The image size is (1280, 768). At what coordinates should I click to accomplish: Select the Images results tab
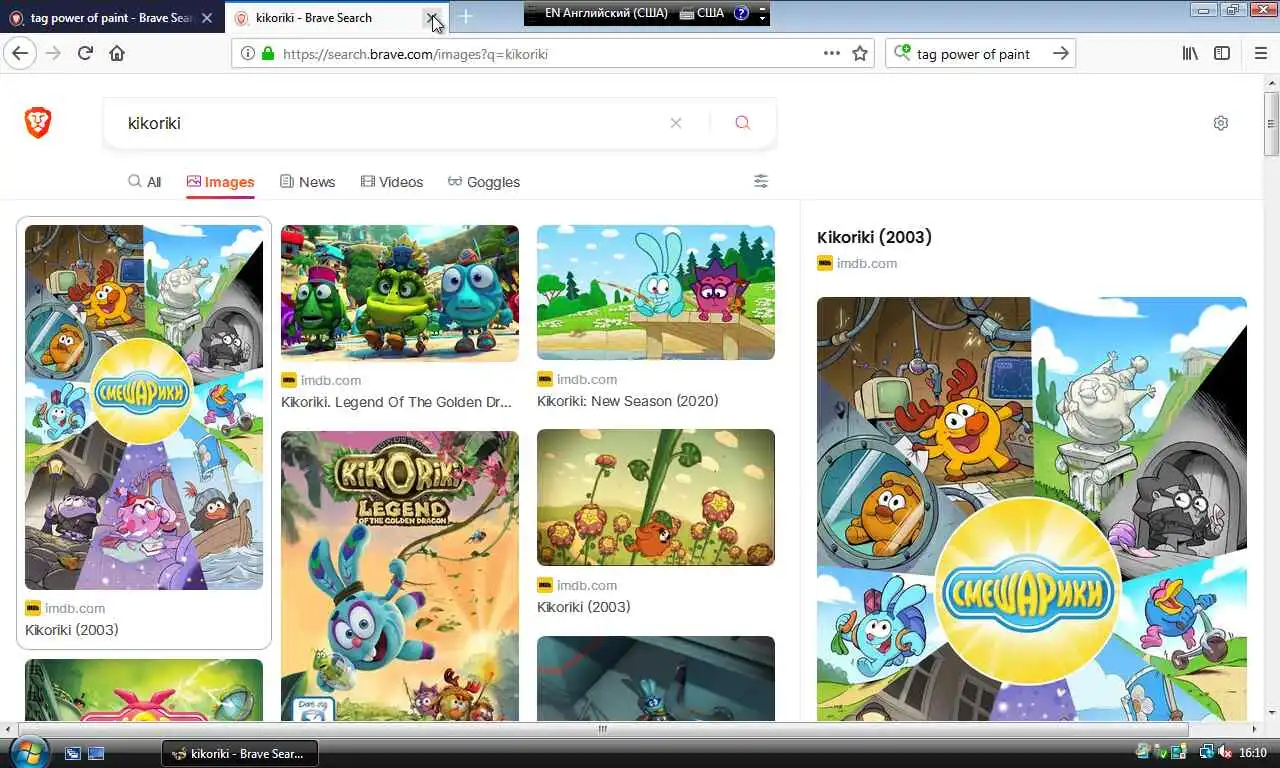(220, 182)
